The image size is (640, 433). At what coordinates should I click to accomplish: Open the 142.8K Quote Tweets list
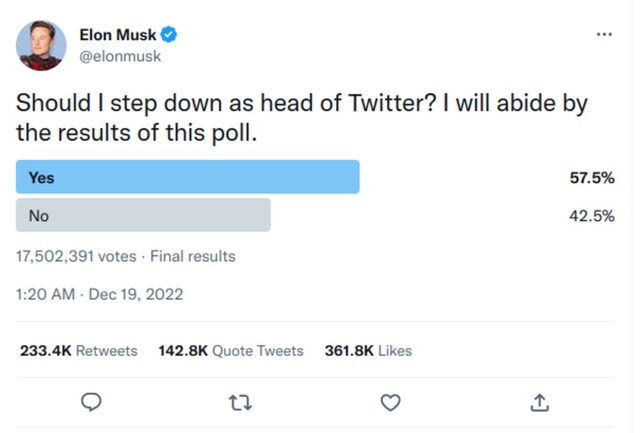231,351
